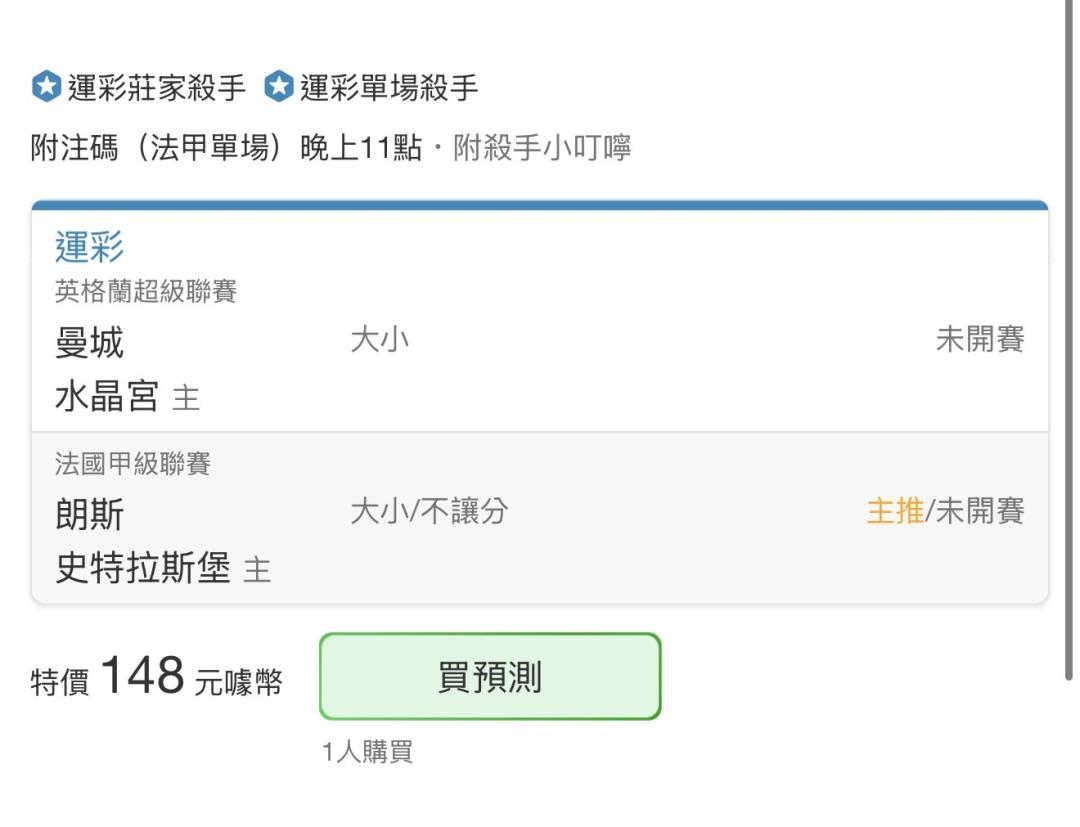Click the 1人購買 purchase count
The height and width of the screenshot is (827, 1080).
tap(368, 751)
